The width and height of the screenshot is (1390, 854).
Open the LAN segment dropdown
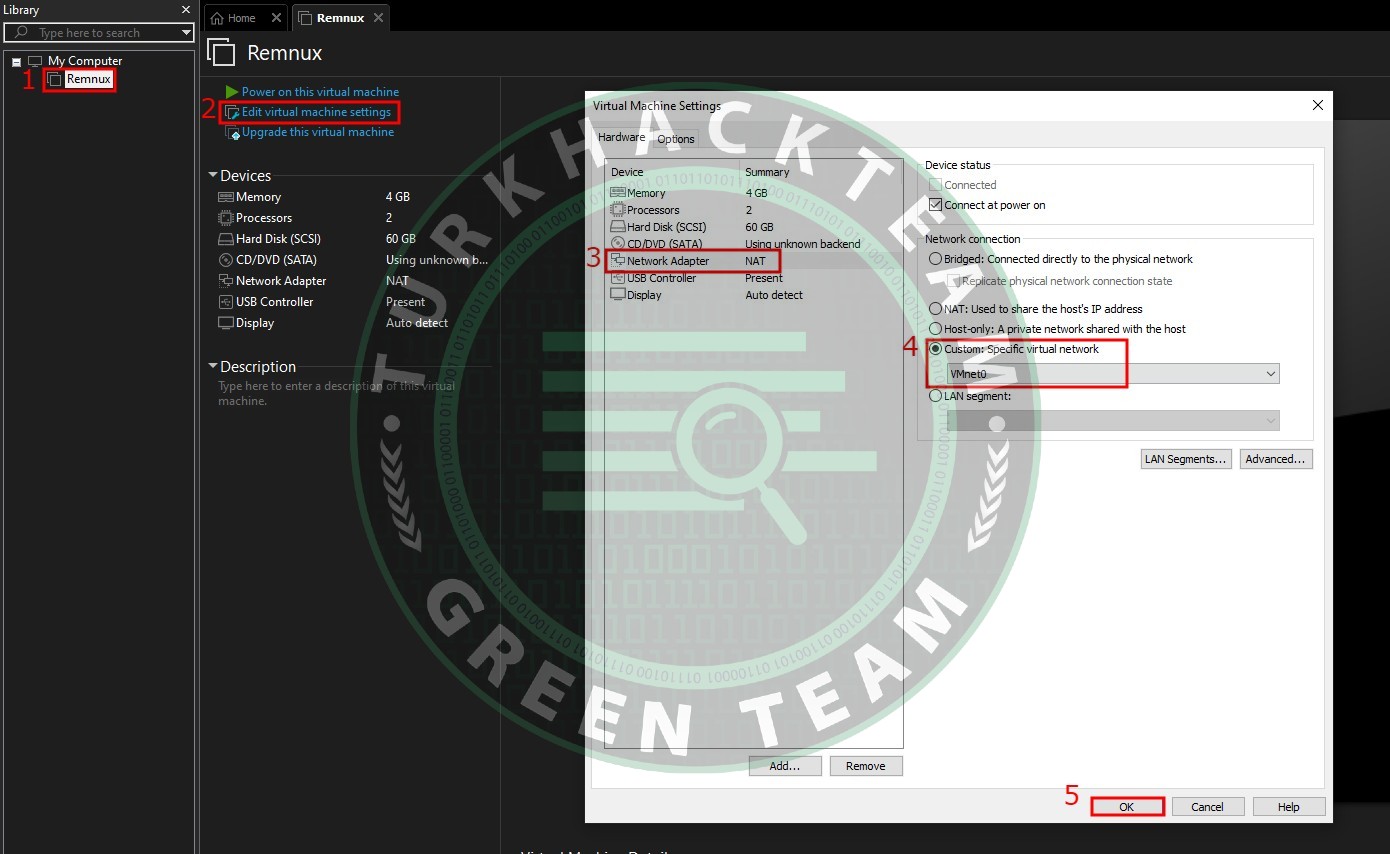click(x=1113, y=421)
